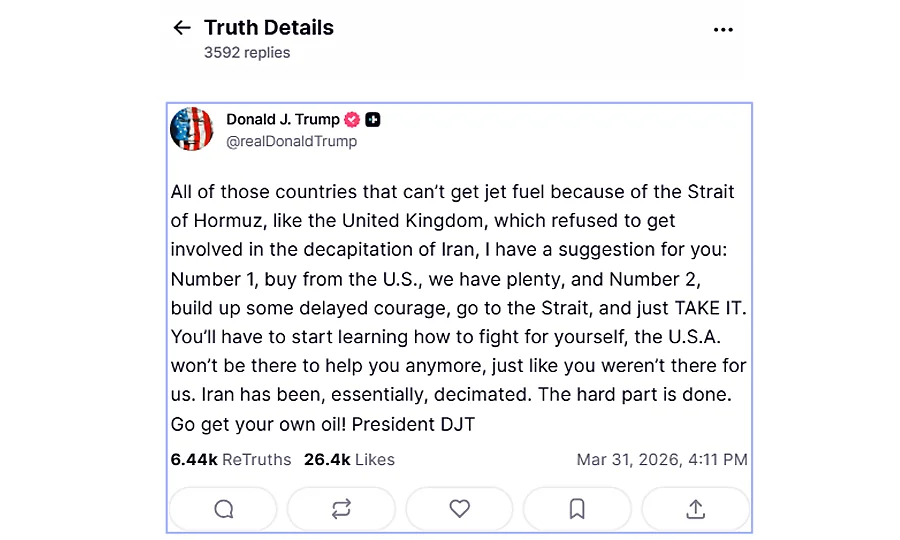View the 6.44k ReTruths list
Image resolution: width=900 pixels, height=540 pixels.
(x=231, y=460)
